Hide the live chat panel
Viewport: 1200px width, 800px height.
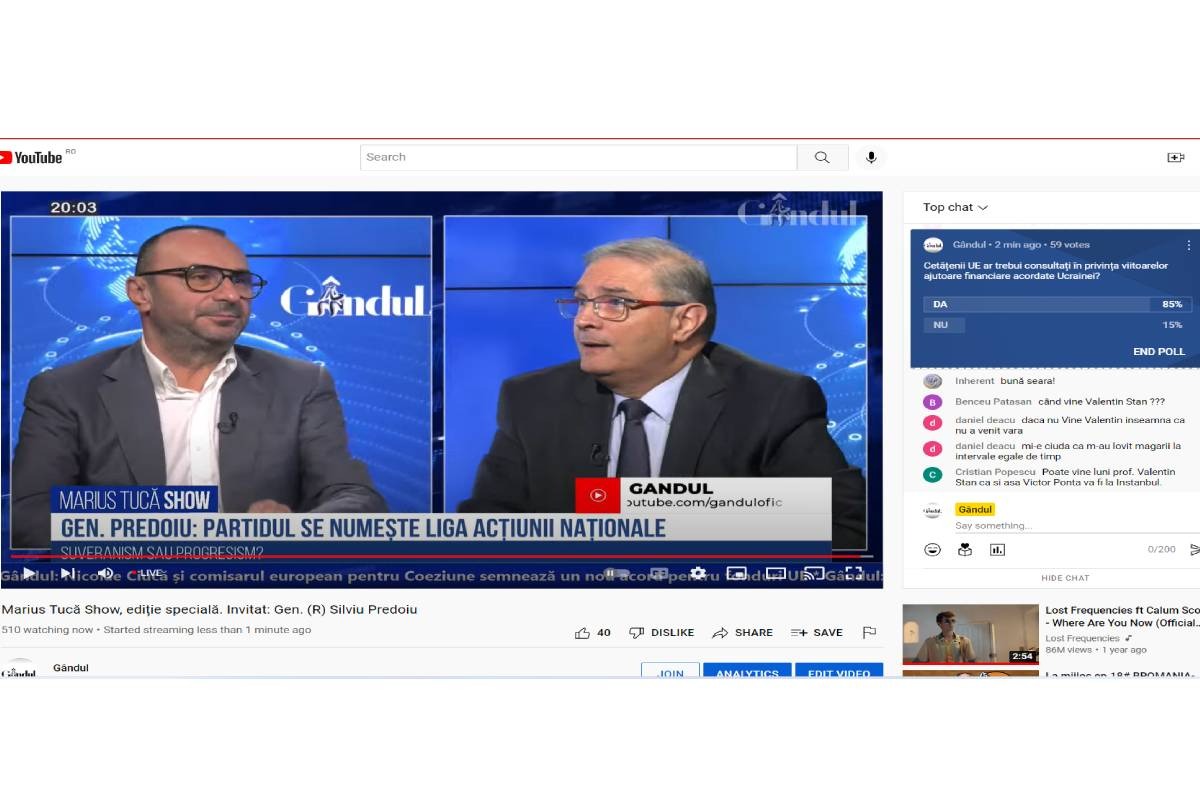1065,578
